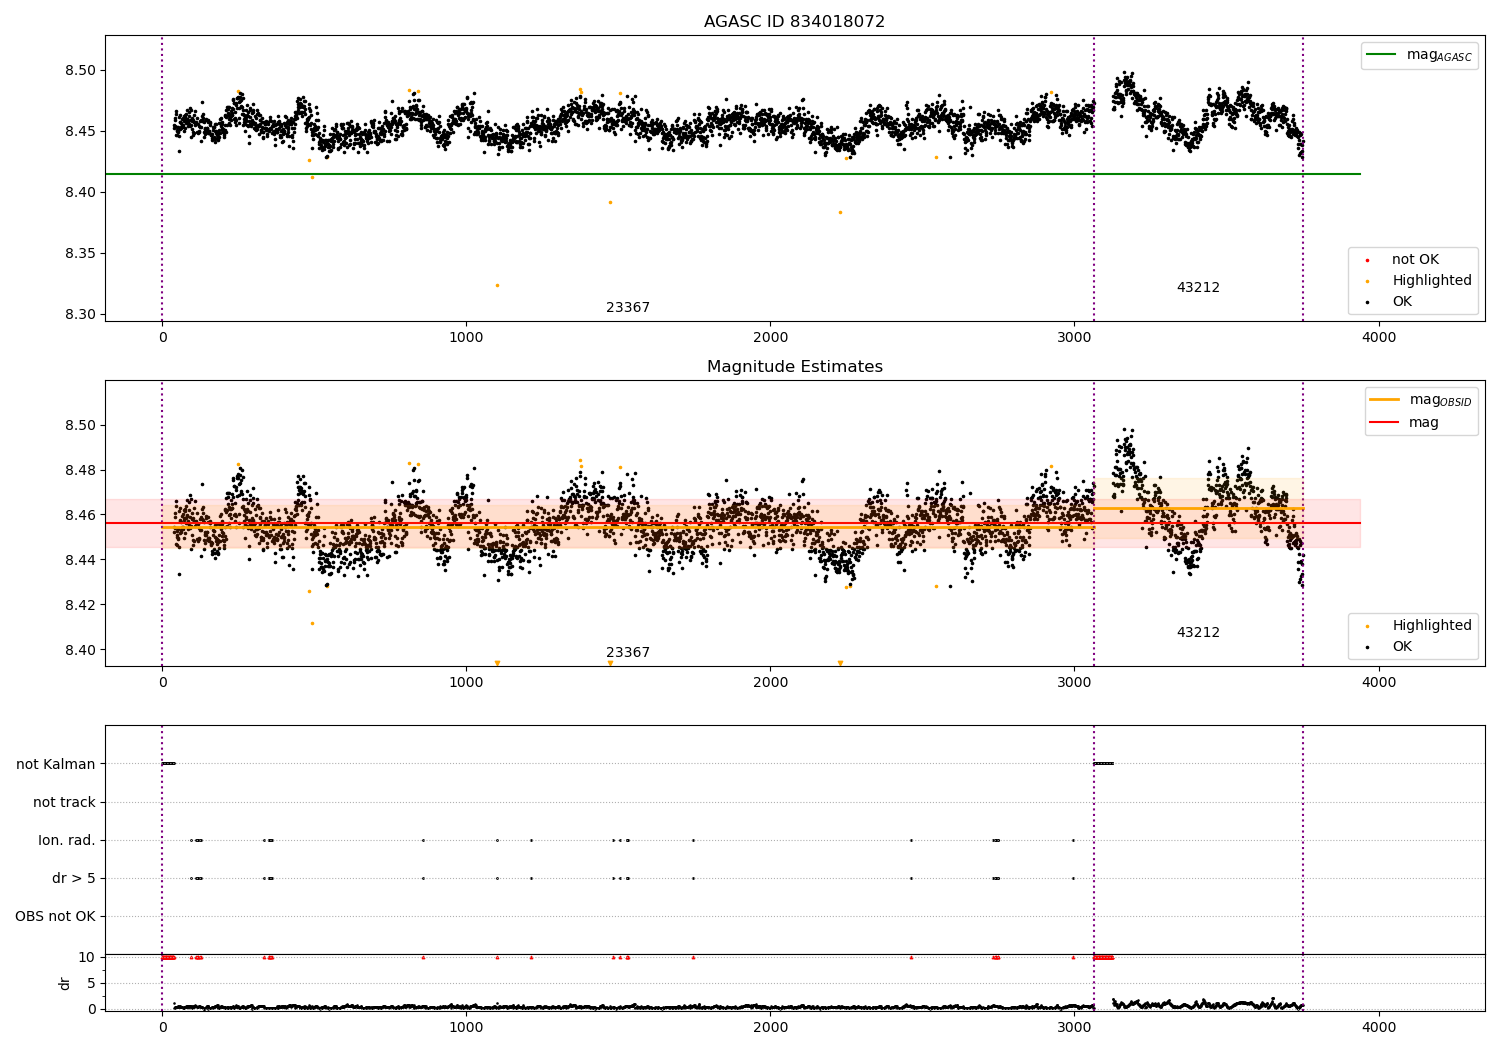Image resolution: width=1500 pixels, height=1050 pixels.
Task: Click obsid label '43212' in Magnitude Estimates plot
Action: tap(1198, 633)
